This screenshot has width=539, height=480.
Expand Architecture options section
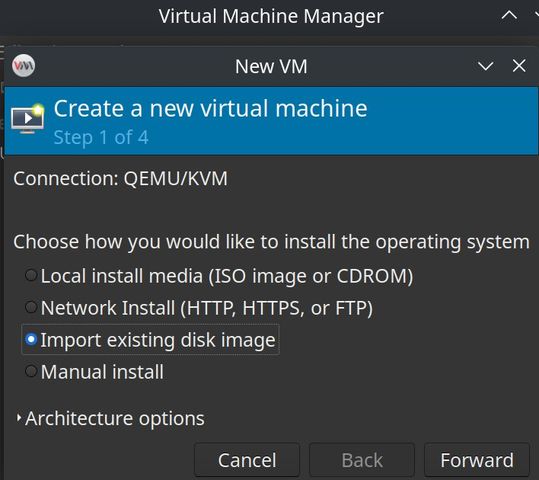pyautogui.click(x=110, y=418)
